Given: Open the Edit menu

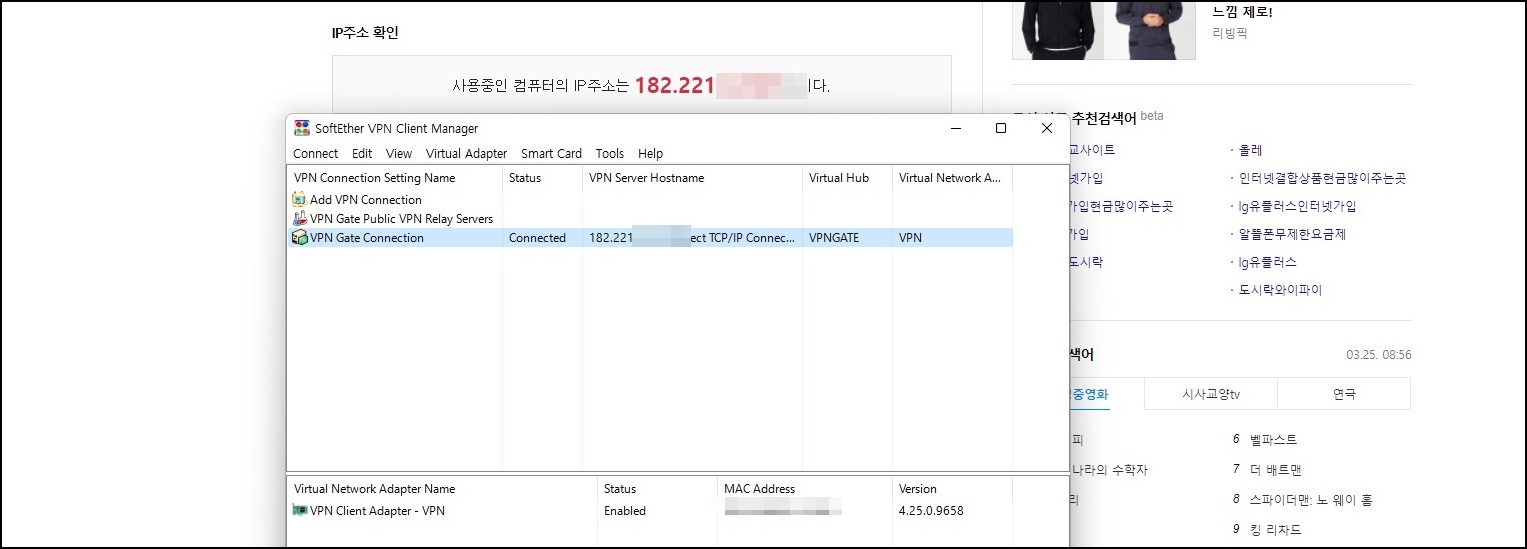Looking at the screenshot, I should pos(362,154).
